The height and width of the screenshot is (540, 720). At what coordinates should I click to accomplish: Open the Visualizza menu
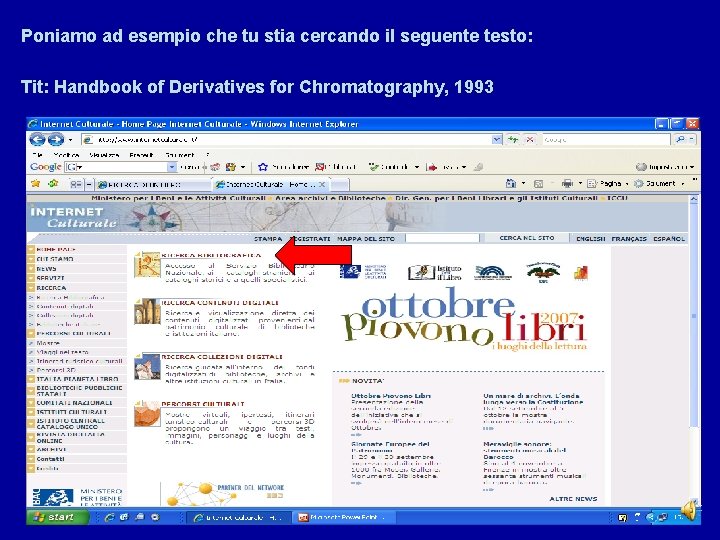click(104, 155)
